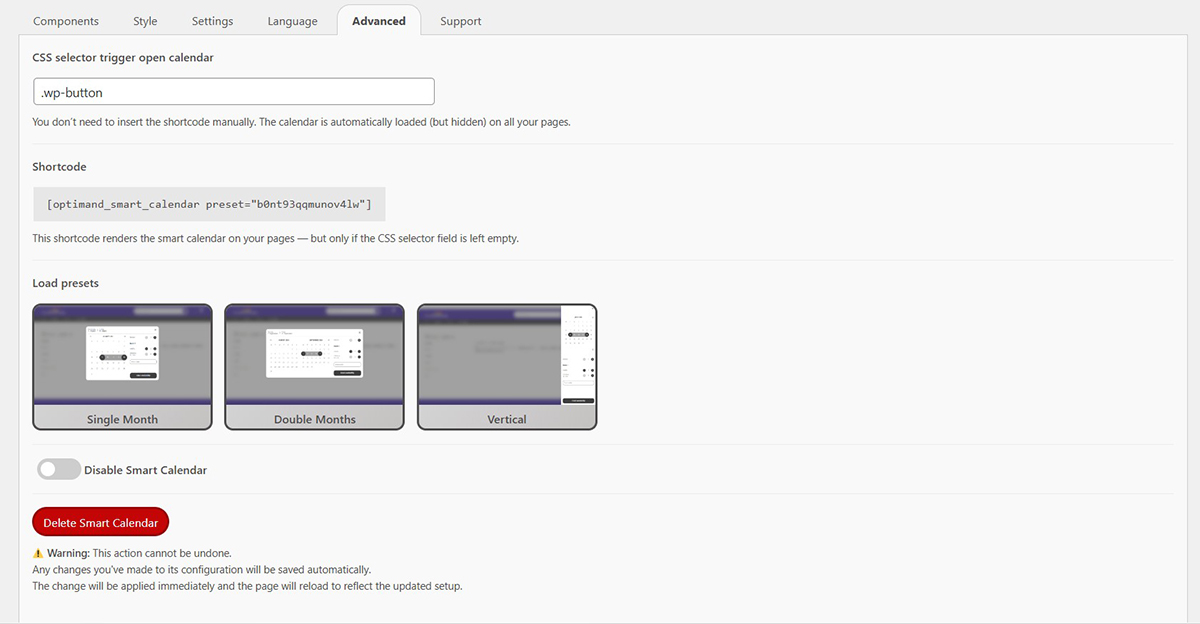Click the Load presets section label
1200x624 pixels.
tap(65, 282)
